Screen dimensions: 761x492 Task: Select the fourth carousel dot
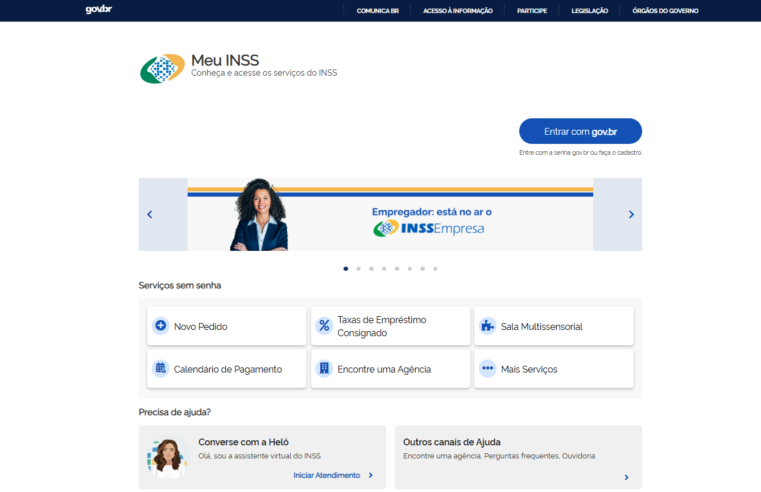coord(384,269)
